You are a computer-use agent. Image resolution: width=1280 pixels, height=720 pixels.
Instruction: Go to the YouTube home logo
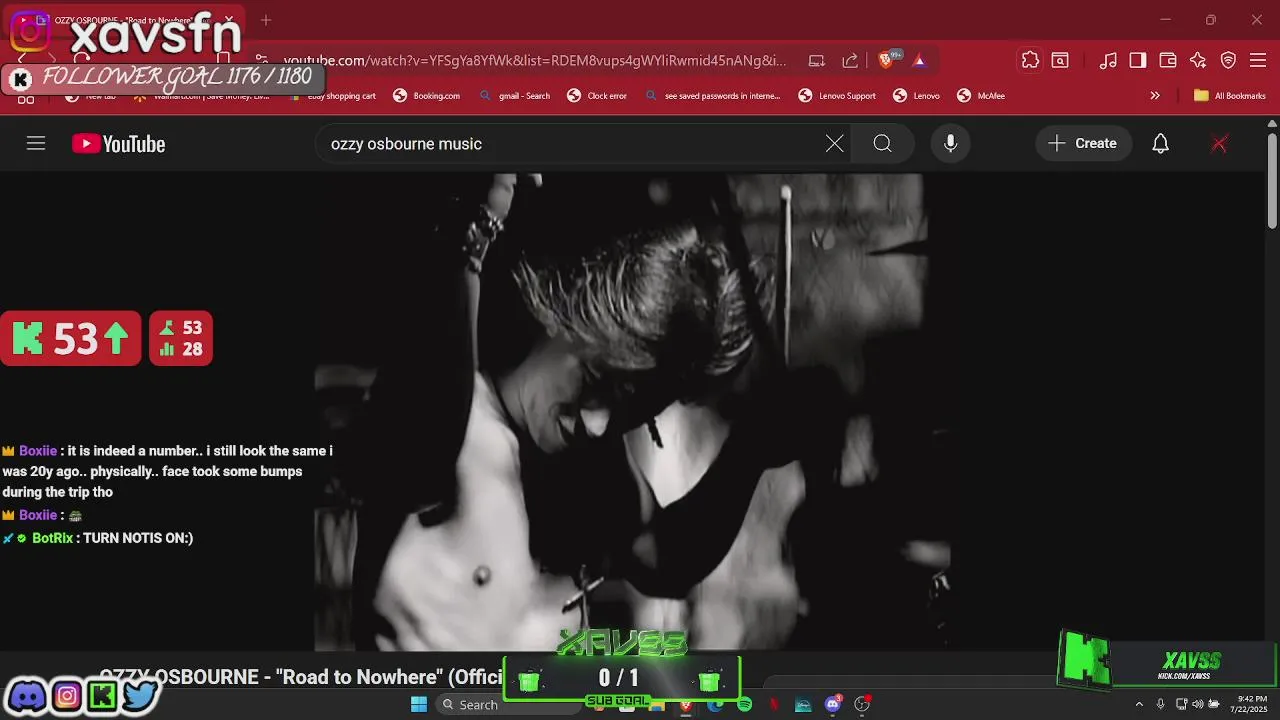118,144
